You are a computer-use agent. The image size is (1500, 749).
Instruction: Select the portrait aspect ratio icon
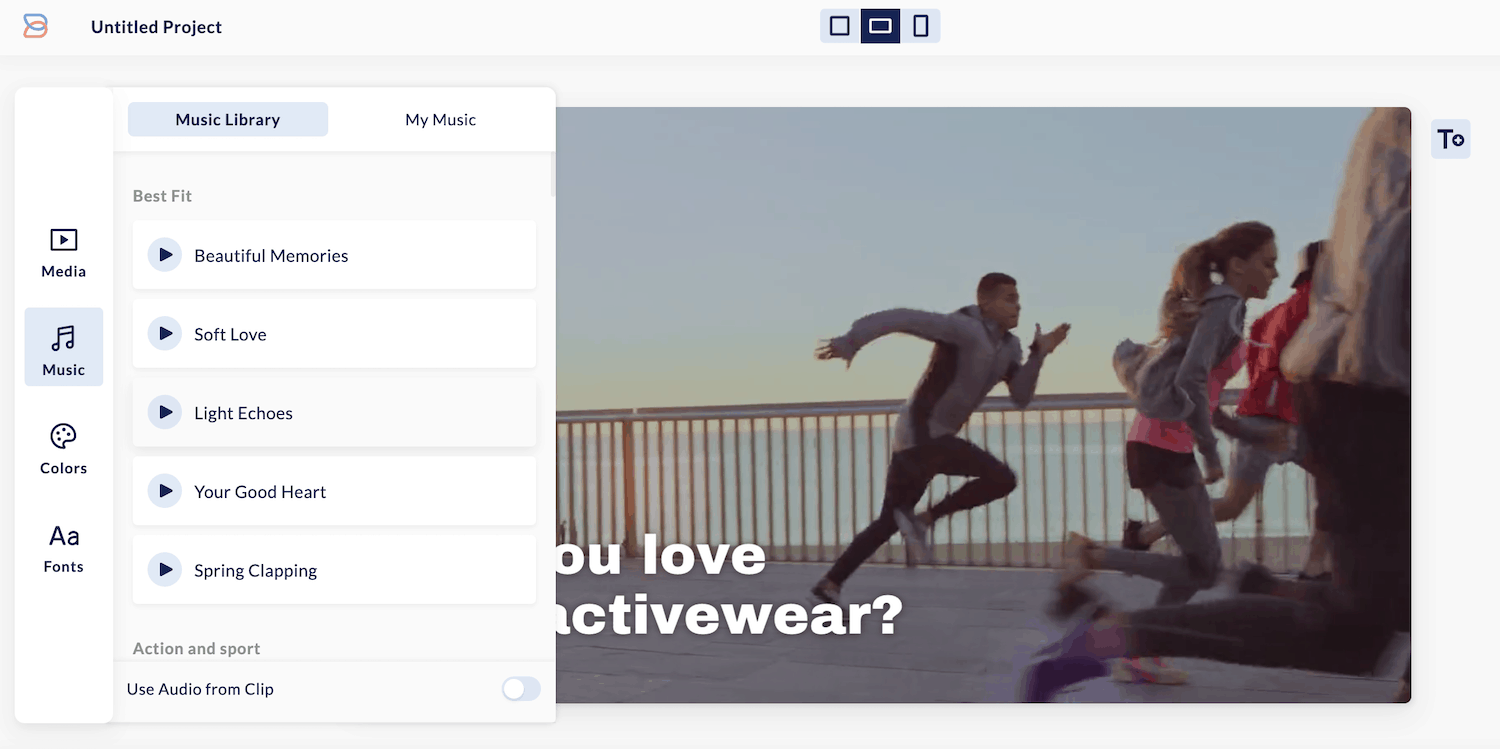(921, 26)
